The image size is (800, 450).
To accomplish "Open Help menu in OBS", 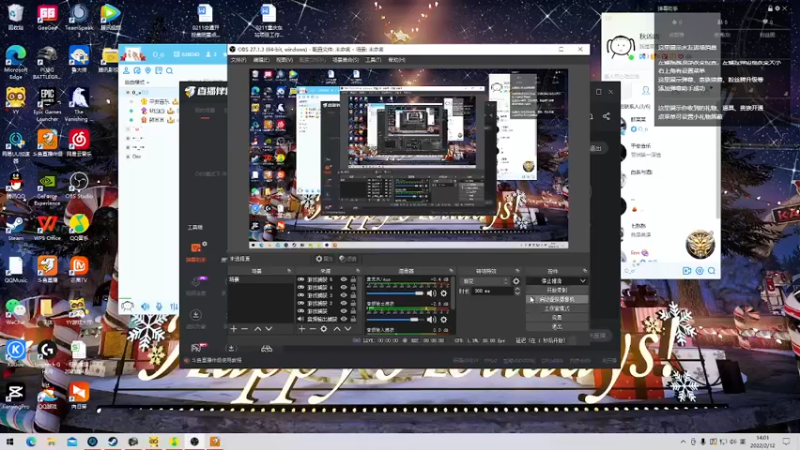I will [x=396, y=60].
